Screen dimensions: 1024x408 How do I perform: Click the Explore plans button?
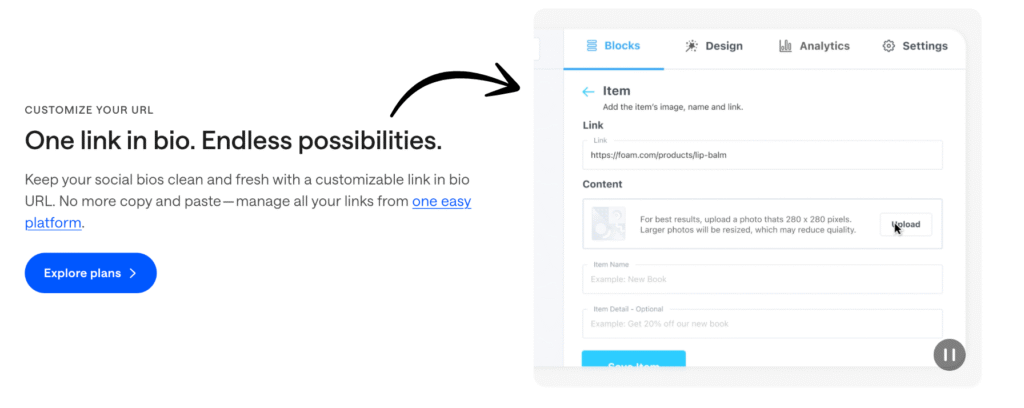point(91,273)
